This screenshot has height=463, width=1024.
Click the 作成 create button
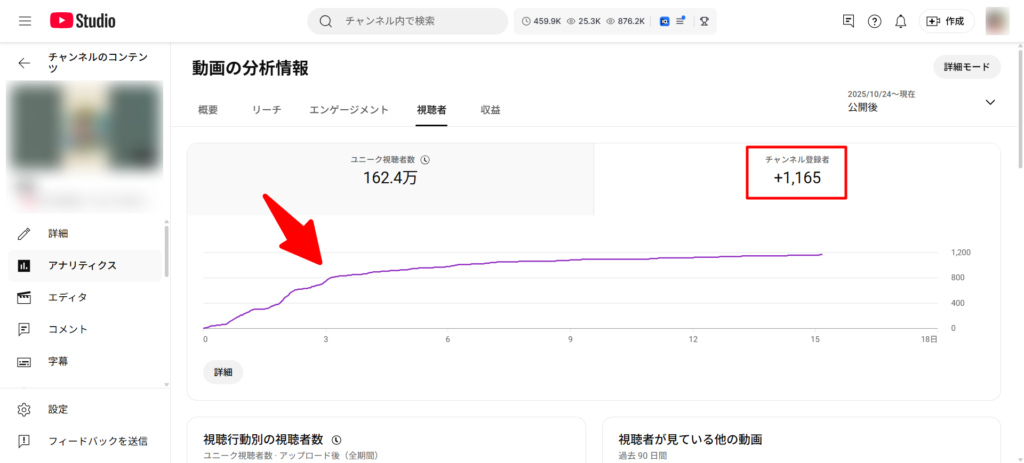pos(945,21)
